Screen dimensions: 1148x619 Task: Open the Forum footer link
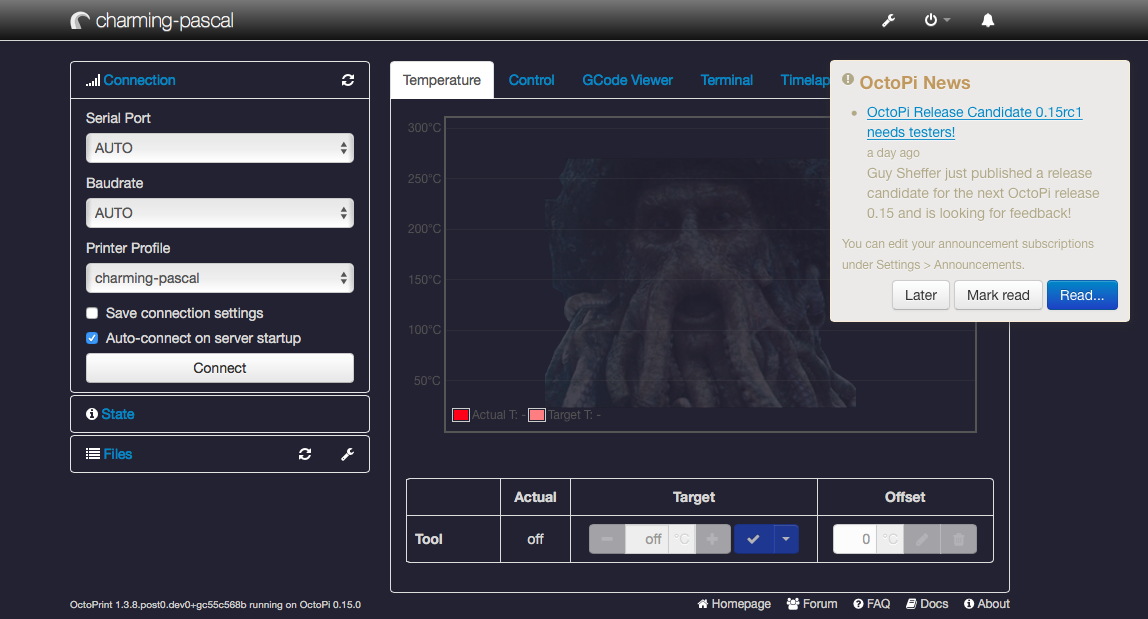pyautogui.click(x=812, y=604)
